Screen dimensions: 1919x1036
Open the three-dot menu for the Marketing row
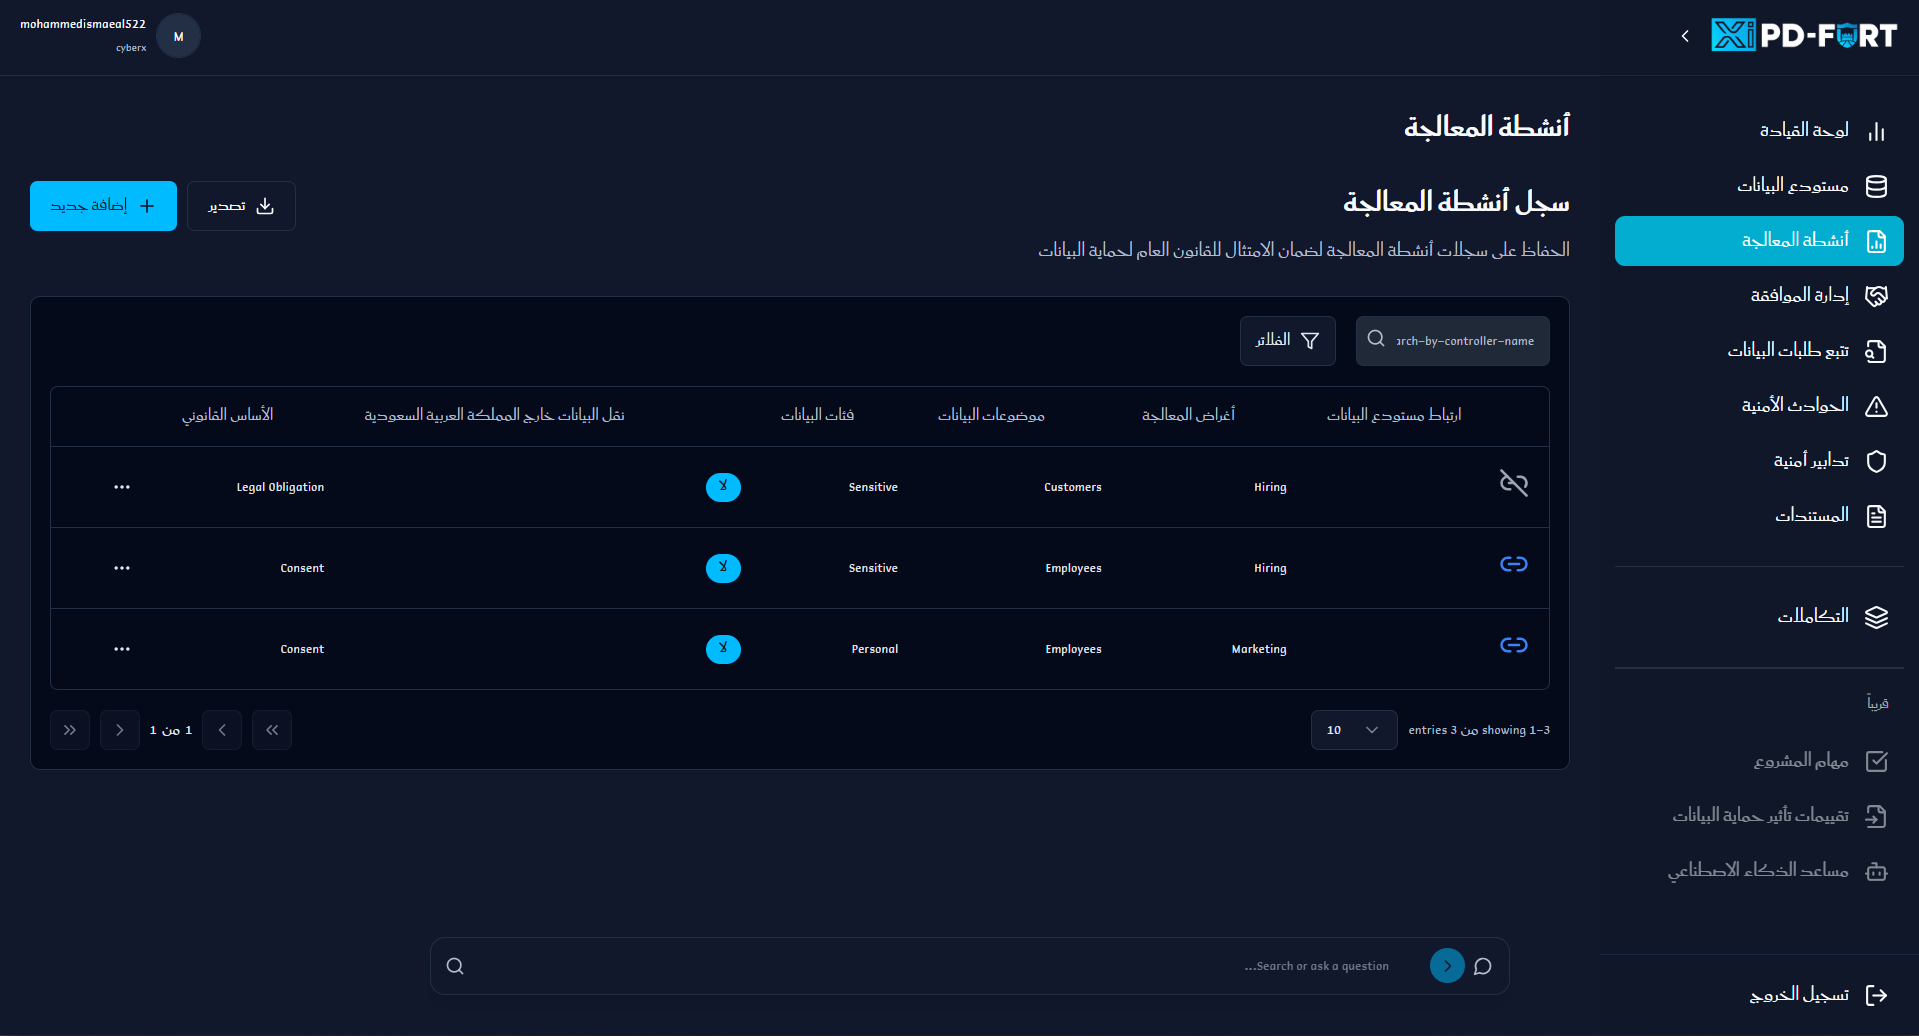(x=122, y=649)
